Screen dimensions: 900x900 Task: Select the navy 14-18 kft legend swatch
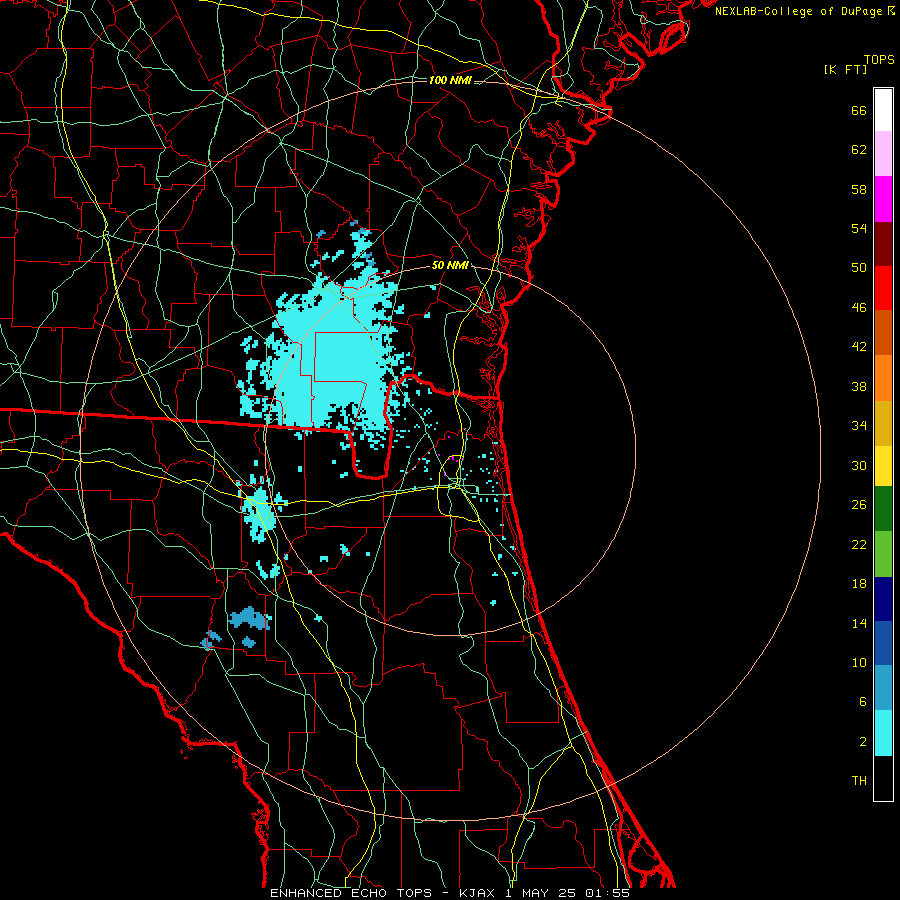(883, 599)
